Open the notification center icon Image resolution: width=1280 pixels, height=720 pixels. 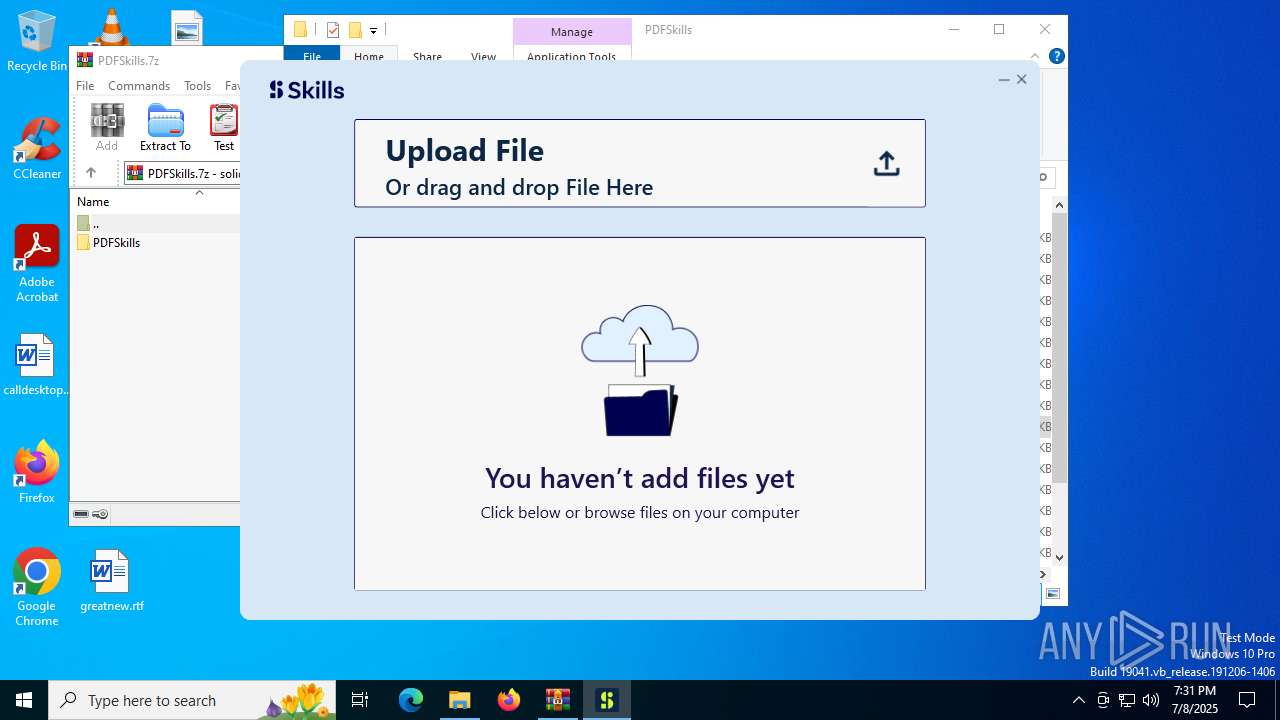pos(1247,700)
